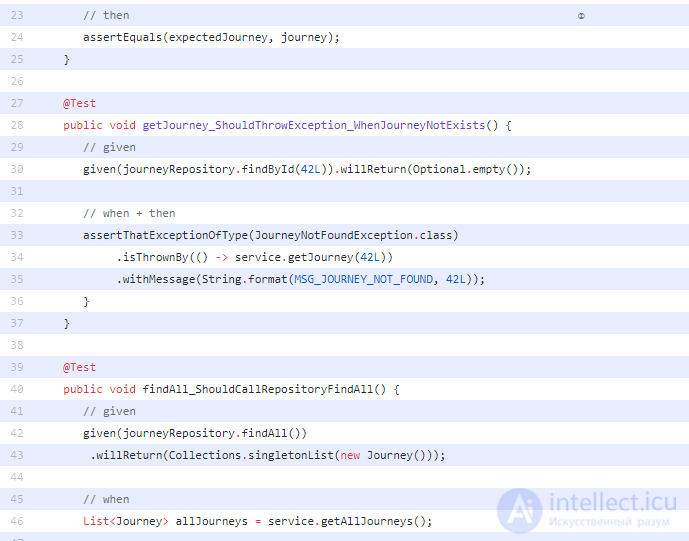Click service.getAllJourneys() call
This screenshot has height=541, width=689.
point(347,521)
